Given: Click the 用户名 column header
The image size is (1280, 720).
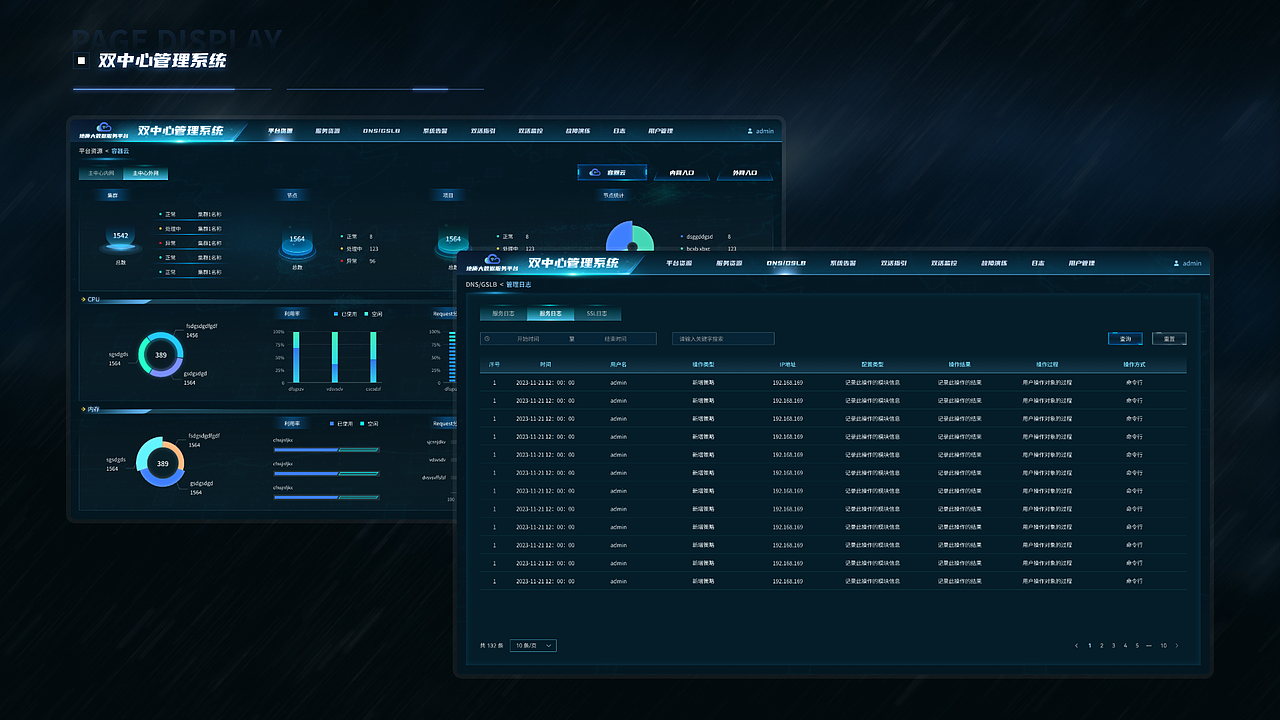Looking at the screenshot, I should (618, 365).
